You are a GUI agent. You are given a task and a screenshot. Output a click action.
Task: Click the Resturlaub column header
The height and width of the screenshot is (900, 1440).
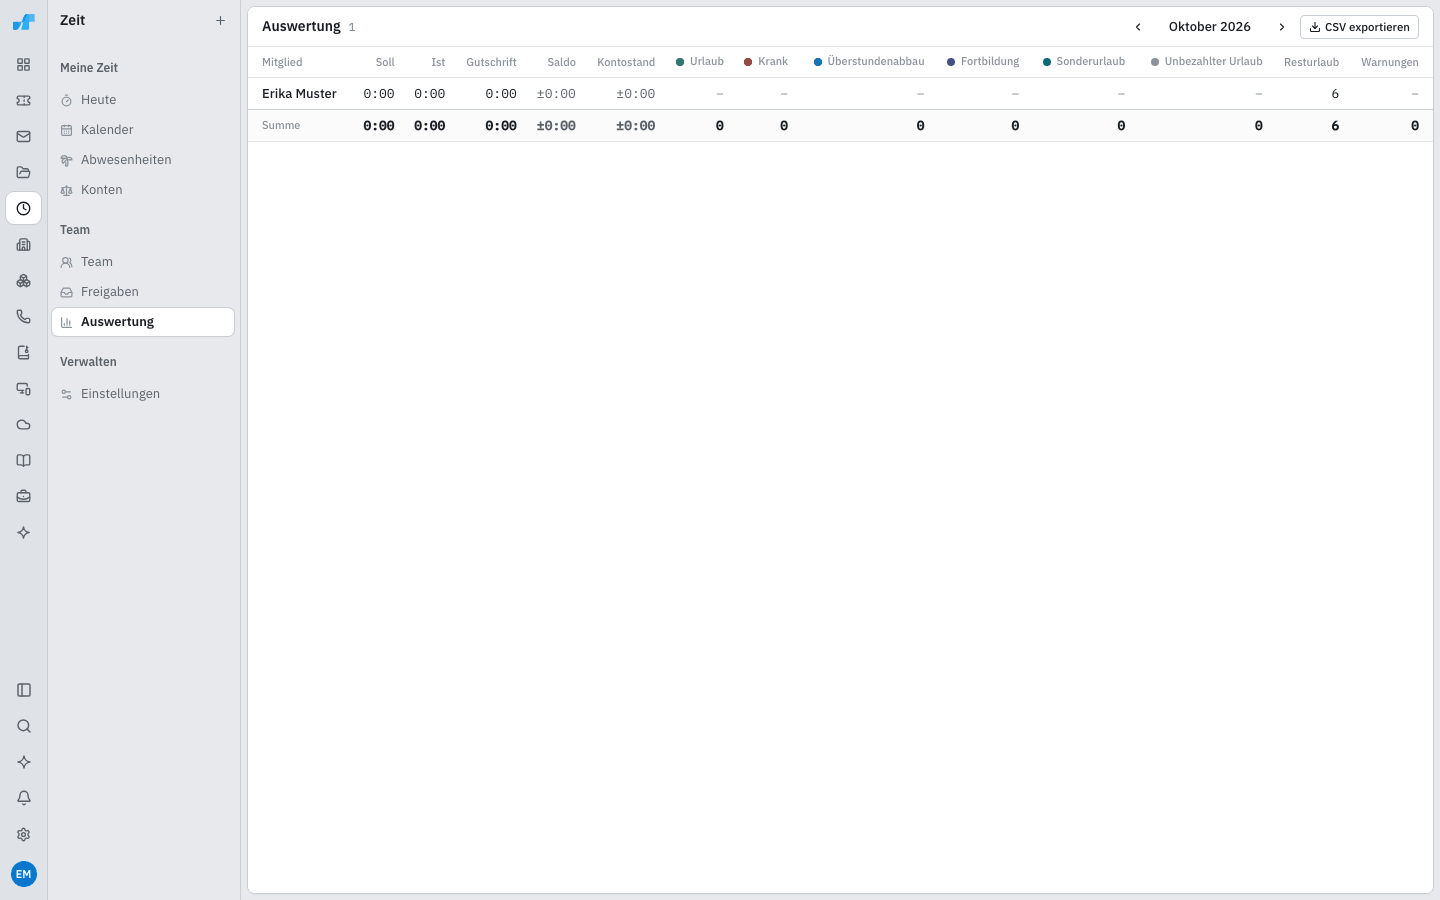[1311, 62]
